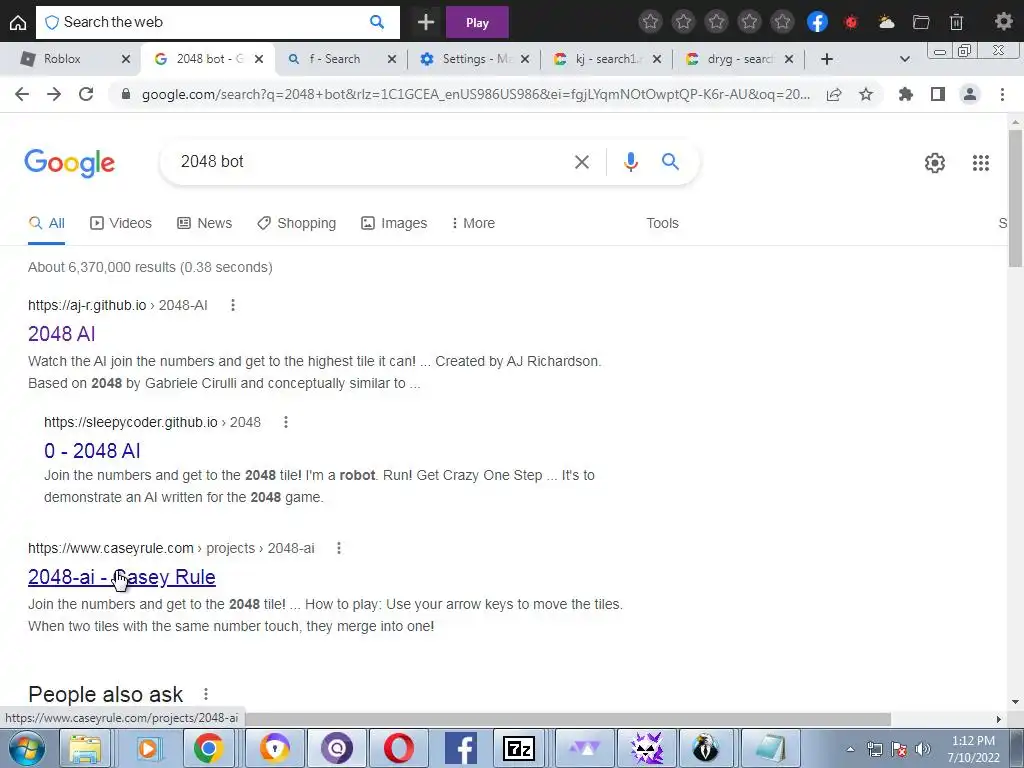The image size is (1024, 768).
Task: Open the settings gear in top bar
Action: tap(1004, 22)
